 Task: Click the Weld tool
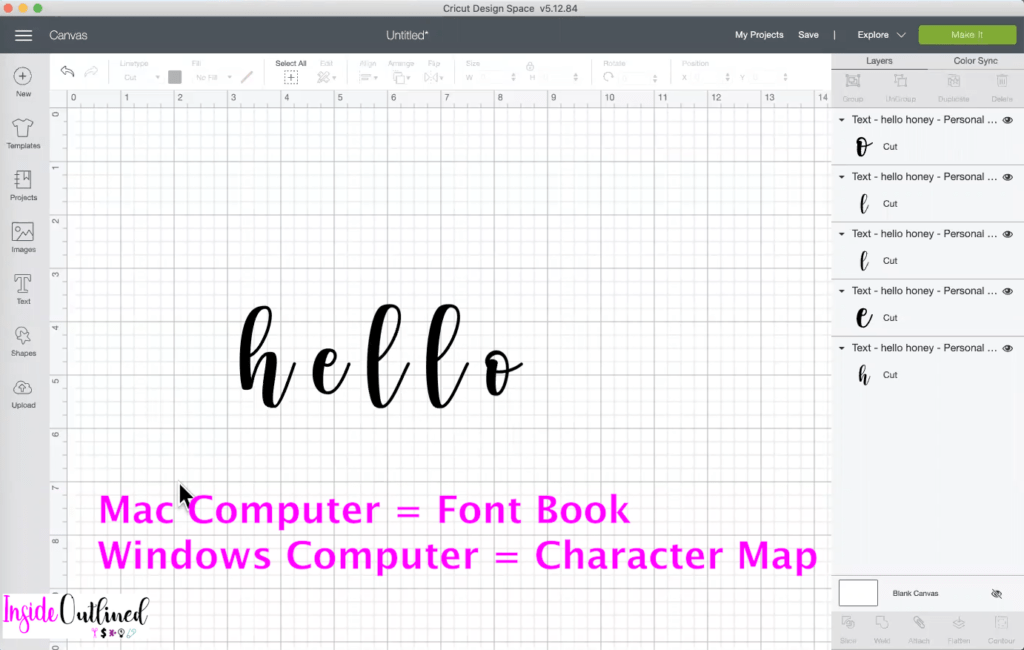[x=882, y=623]
